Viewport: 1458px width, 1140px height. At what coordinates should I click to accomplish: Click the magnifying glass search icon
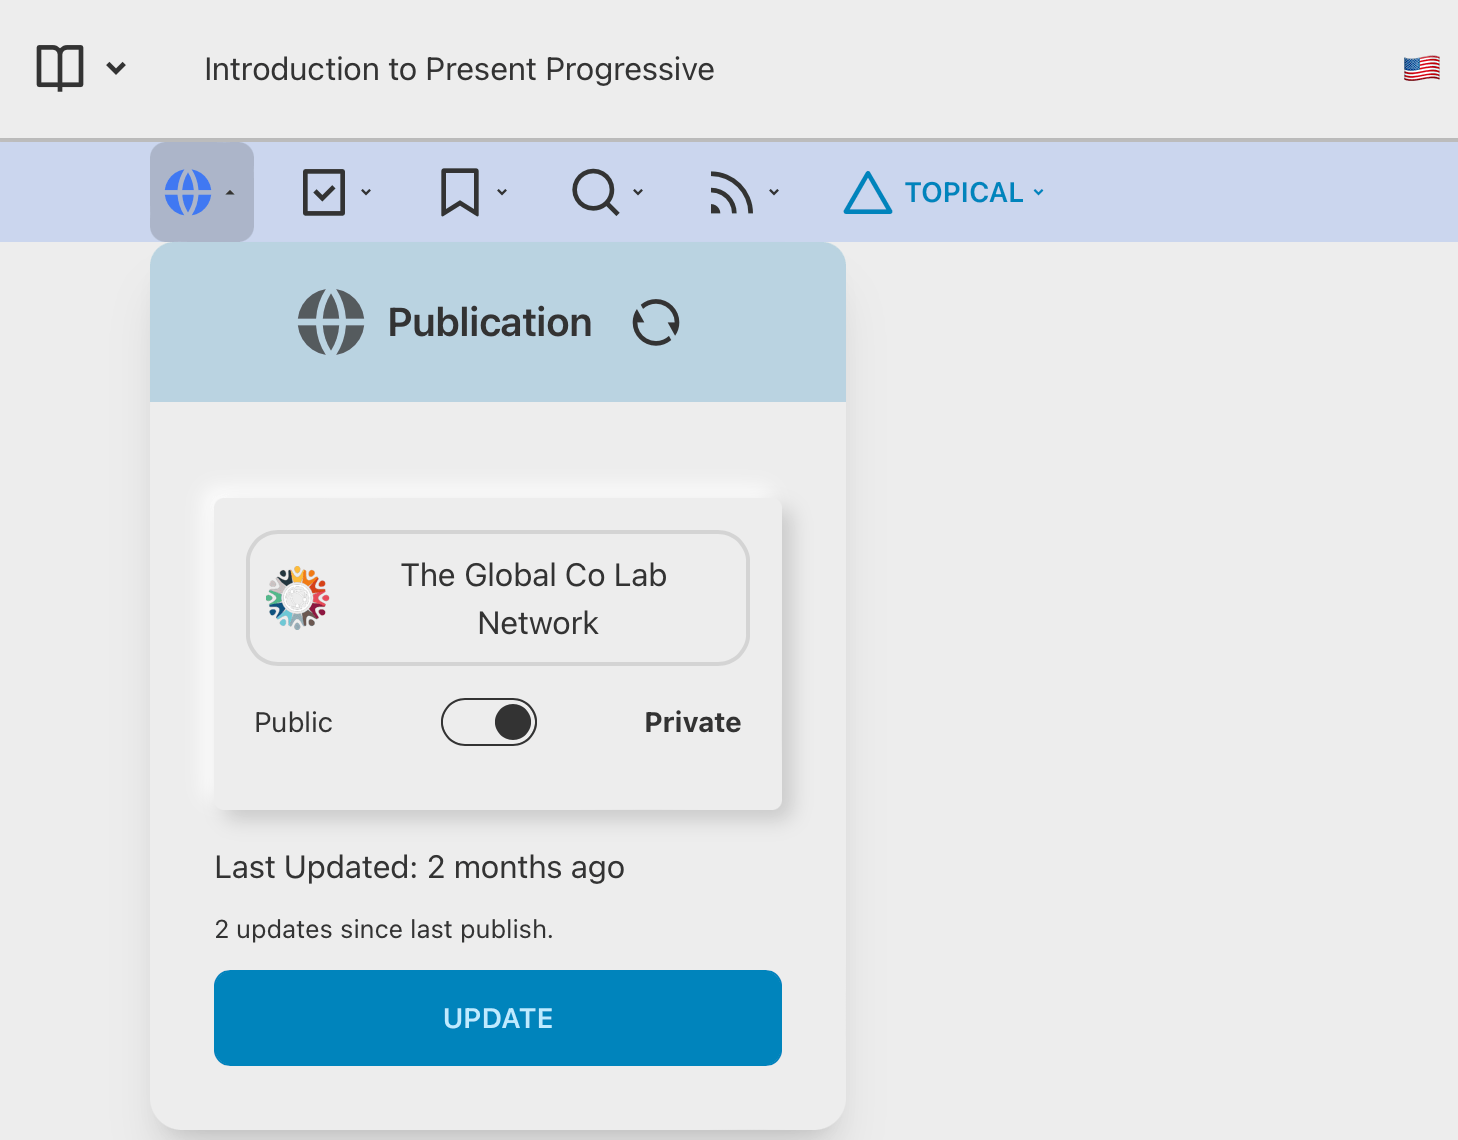click(596, 192)
